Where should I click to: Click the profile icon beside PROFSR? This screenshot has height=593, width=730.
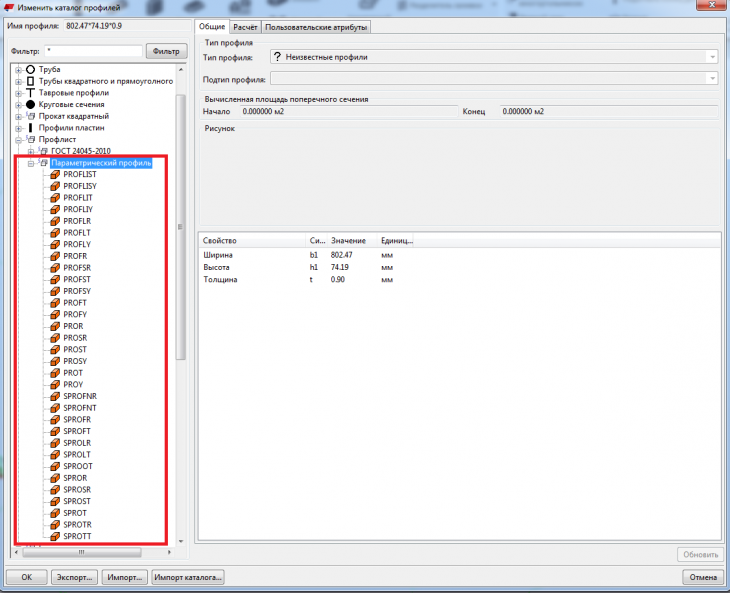(x=55, y=268)
